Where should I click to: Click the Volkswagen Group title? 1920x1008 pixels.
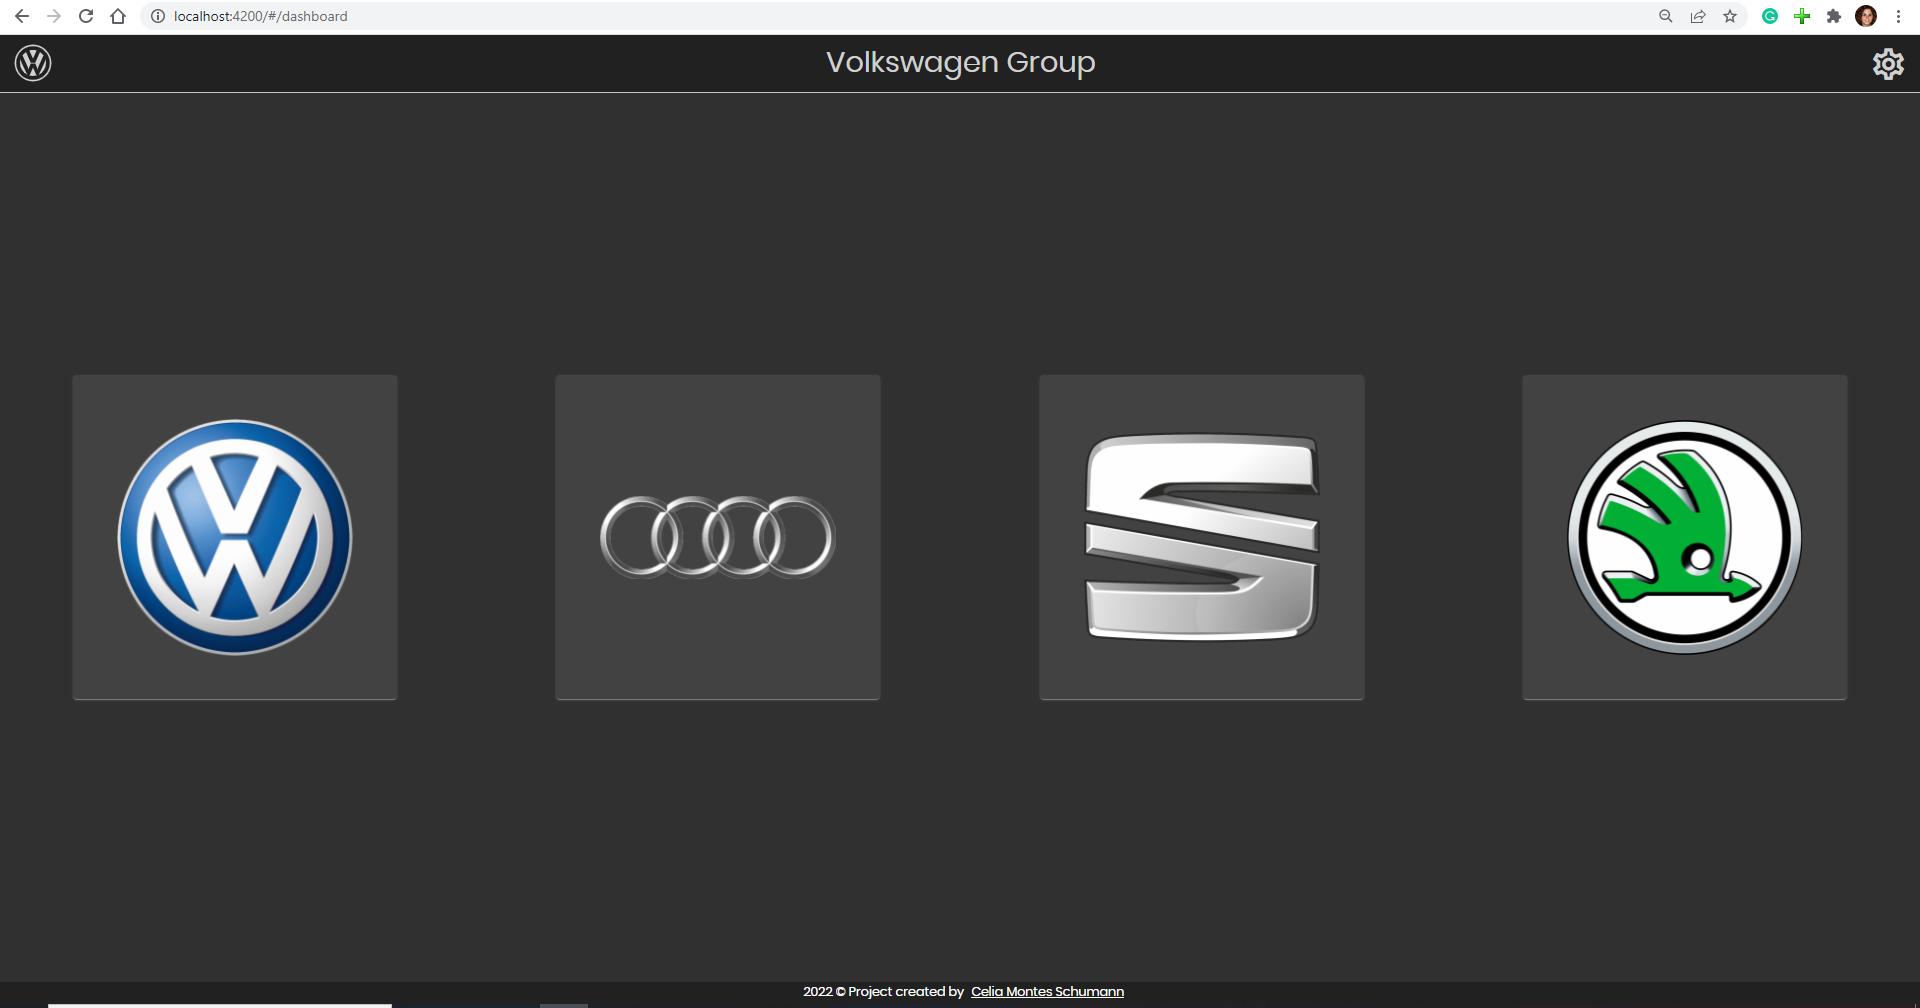(x=960, y=62)
